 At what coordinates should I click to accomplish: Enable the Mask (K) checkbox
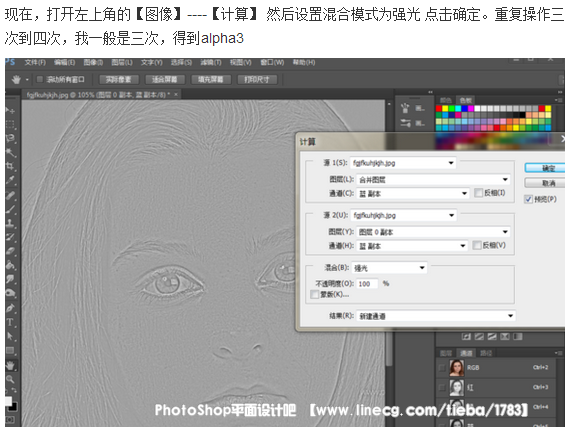click(315, 294)
